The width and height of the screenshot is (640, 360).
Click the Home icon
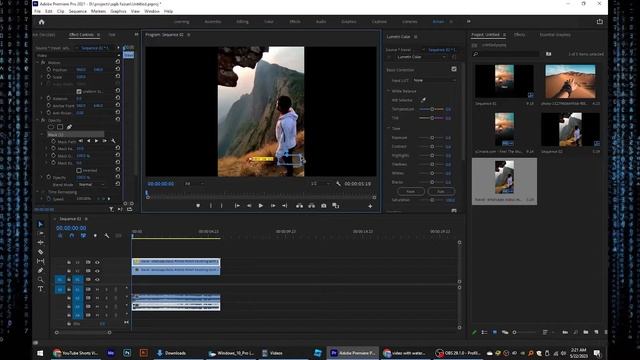pos(41,22)
